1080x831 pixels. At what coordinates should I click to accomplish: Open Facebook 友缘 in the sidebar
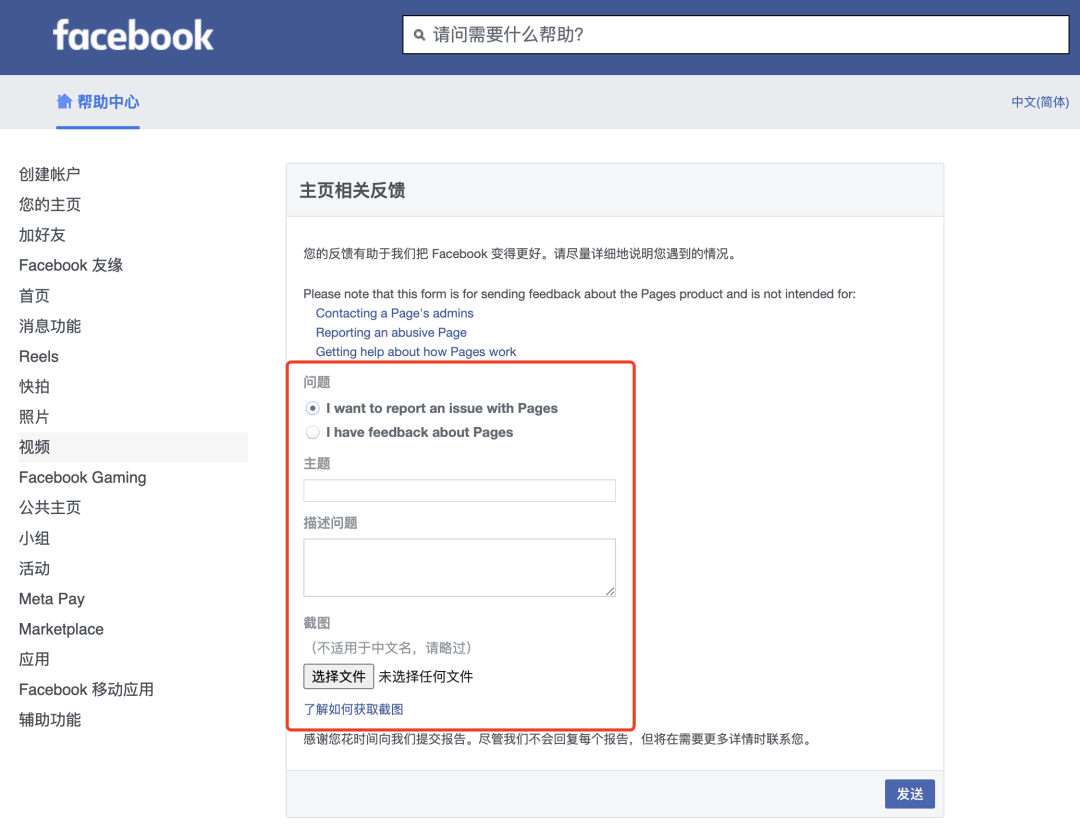tap(71, 265)
